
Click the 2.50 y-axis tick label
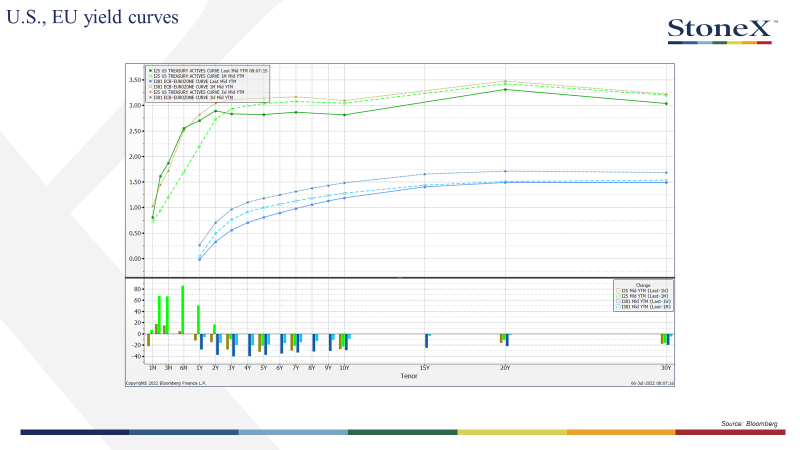[x=135, y=131]
